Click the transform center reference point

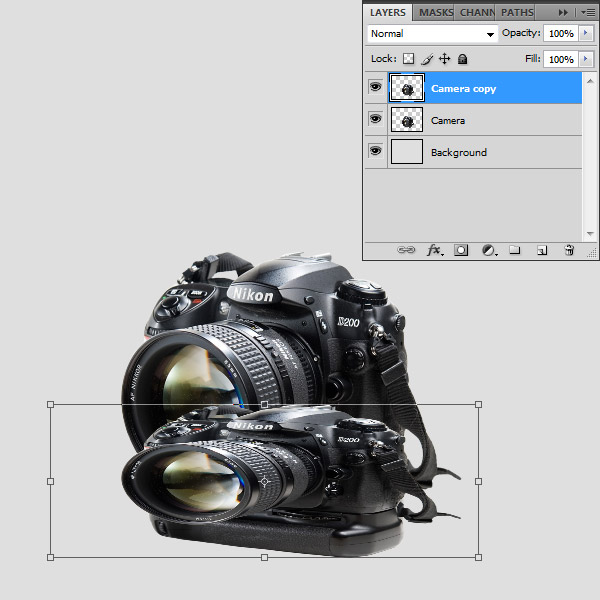(264, 481)
